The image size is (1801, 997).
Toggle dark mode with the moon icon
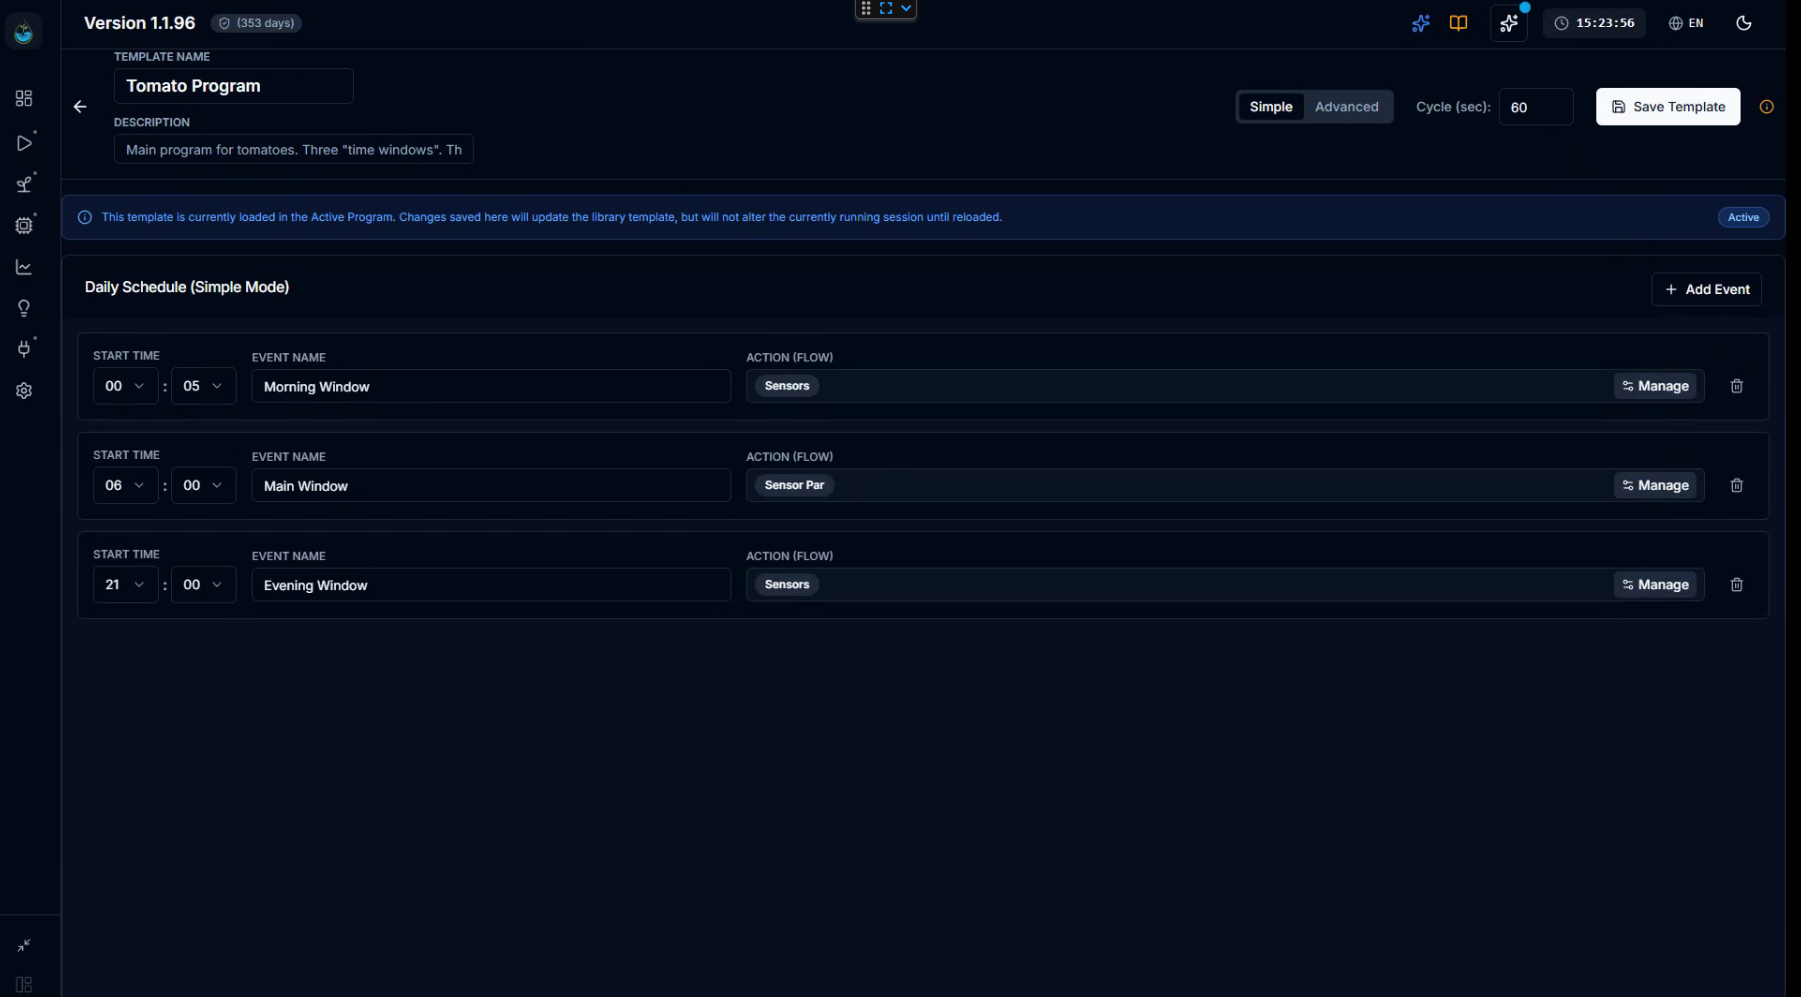(x=1744, y=23)
